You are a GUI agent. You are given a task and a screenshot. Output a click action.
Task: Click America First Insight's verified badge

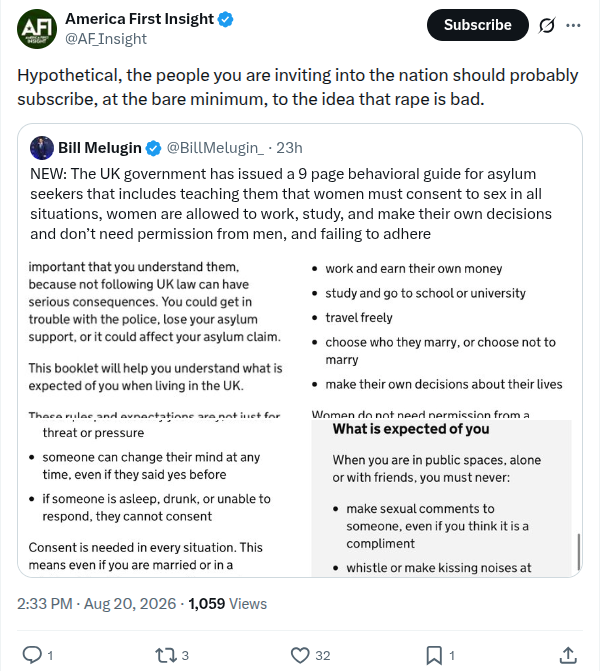(x=226, y=19)
